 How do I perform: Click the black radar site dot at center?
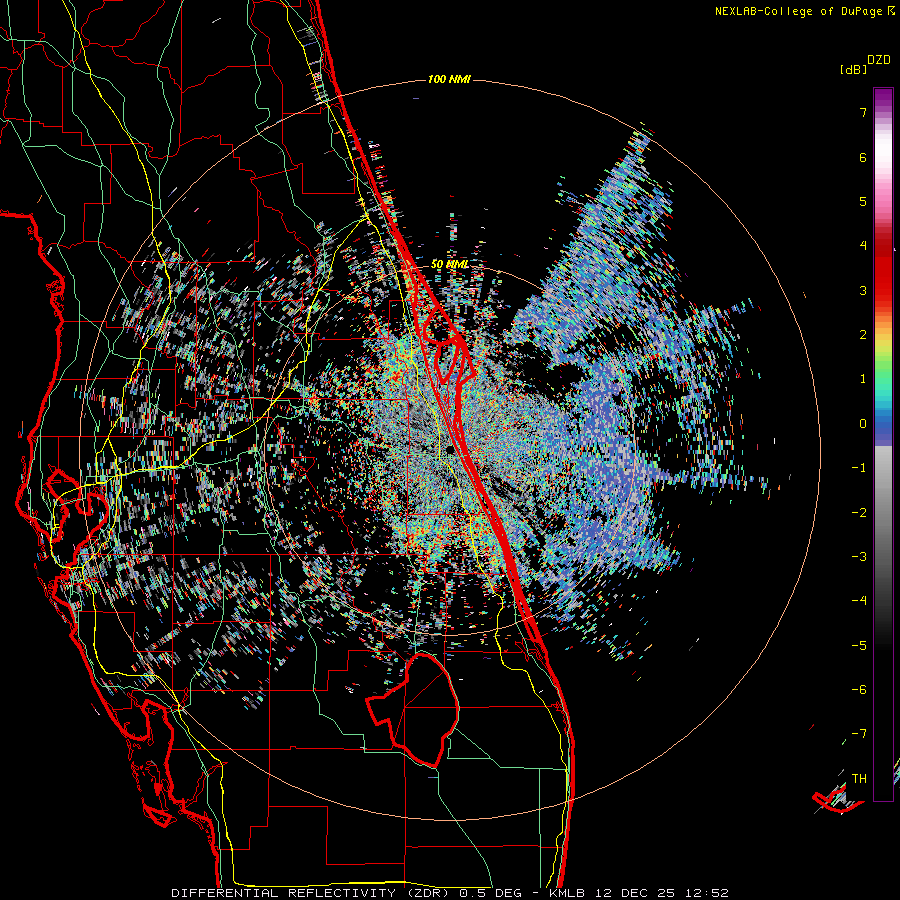tap(450, 449)
